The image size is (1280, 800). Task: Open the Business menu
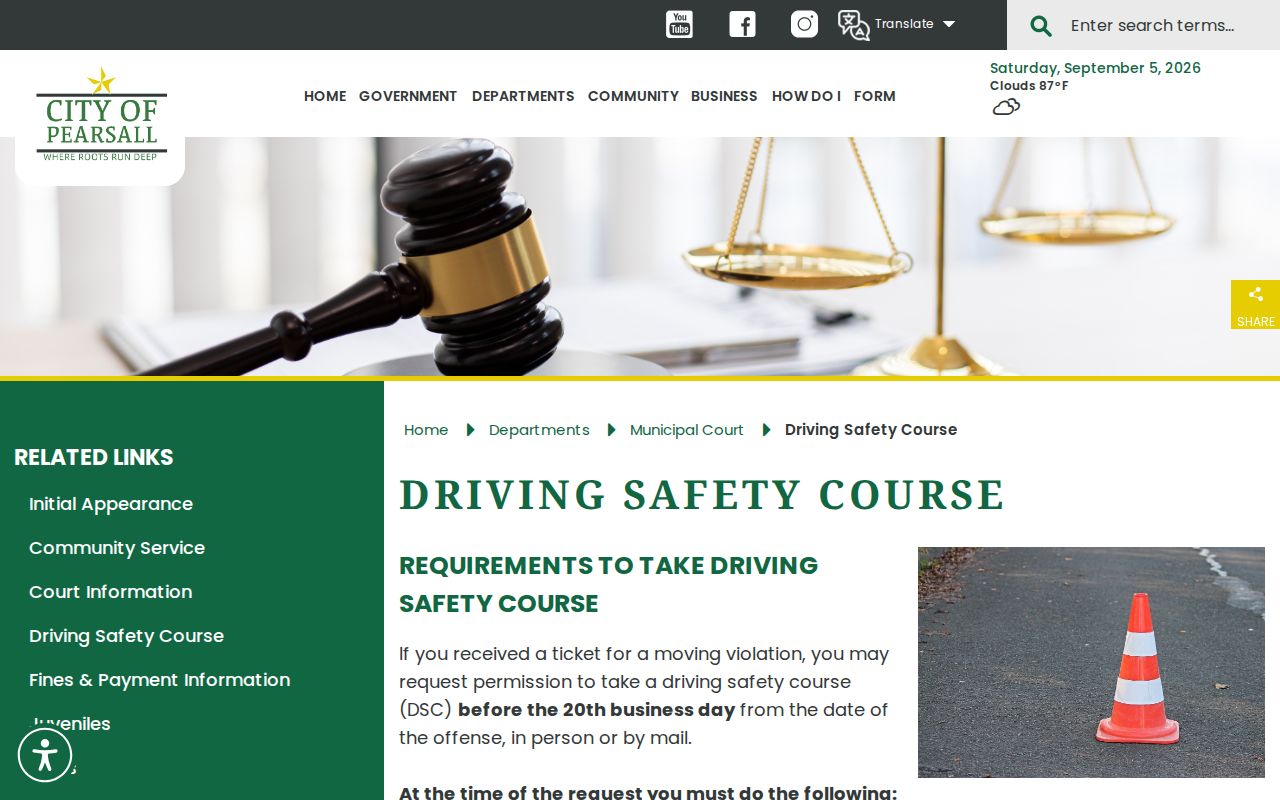pos(724,96)
